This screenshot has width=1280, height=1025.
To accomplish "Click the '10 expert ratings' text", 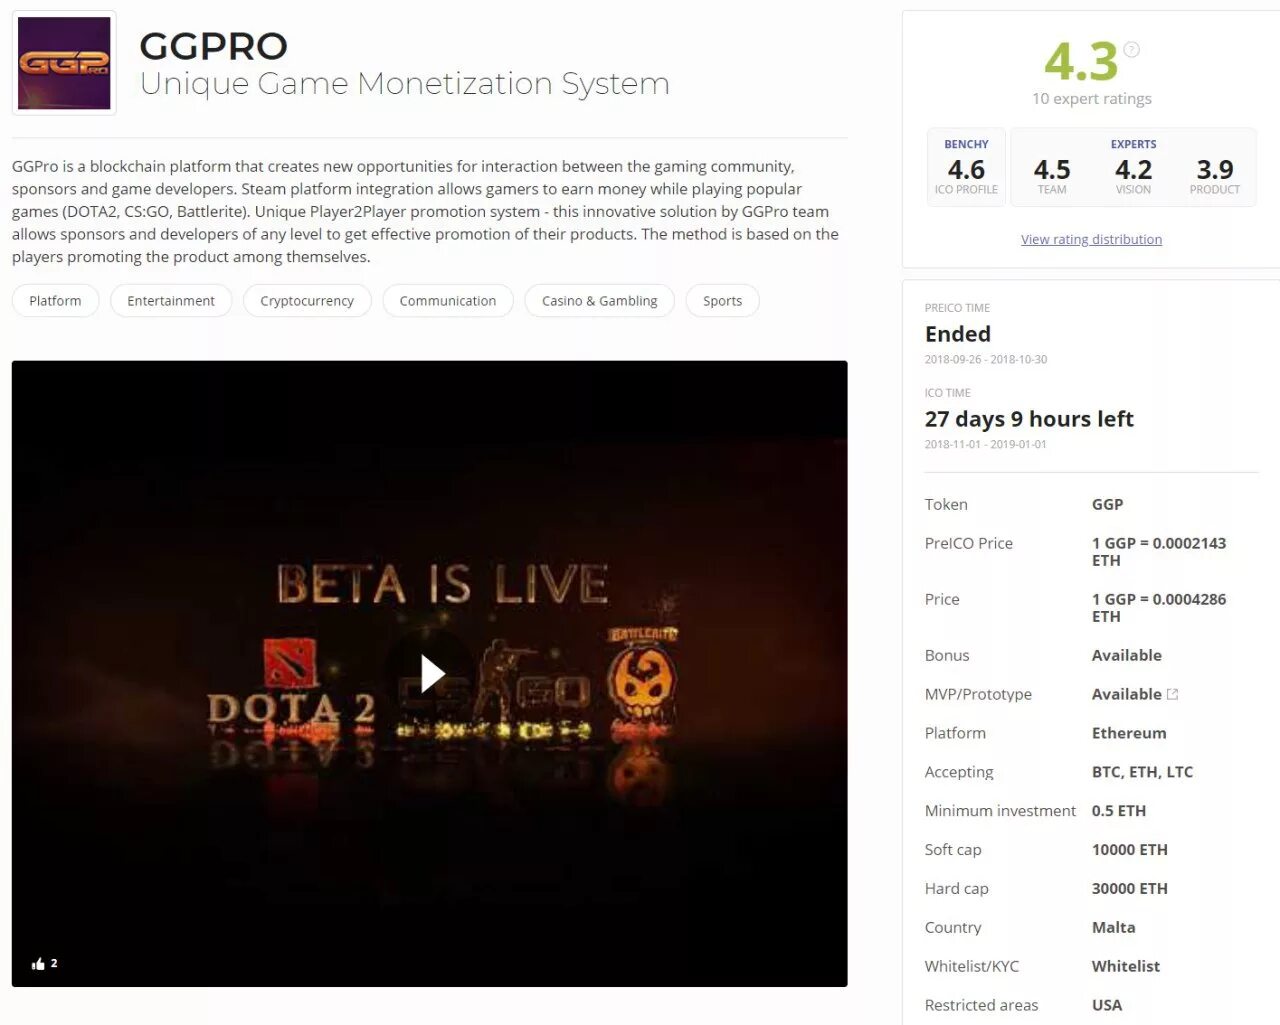I will tap(1092, 99).
